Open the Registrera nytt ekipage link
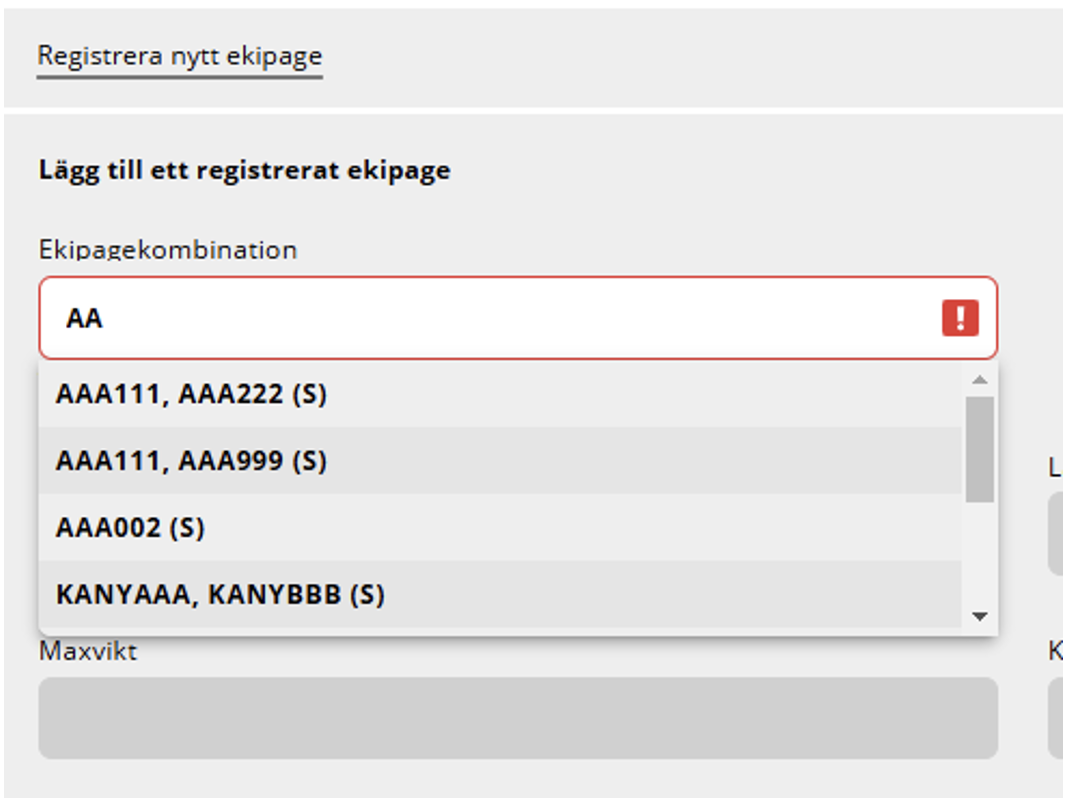The height and width of the screenshot is (810, 1068). pyautogui.click(x=180, y=56)
